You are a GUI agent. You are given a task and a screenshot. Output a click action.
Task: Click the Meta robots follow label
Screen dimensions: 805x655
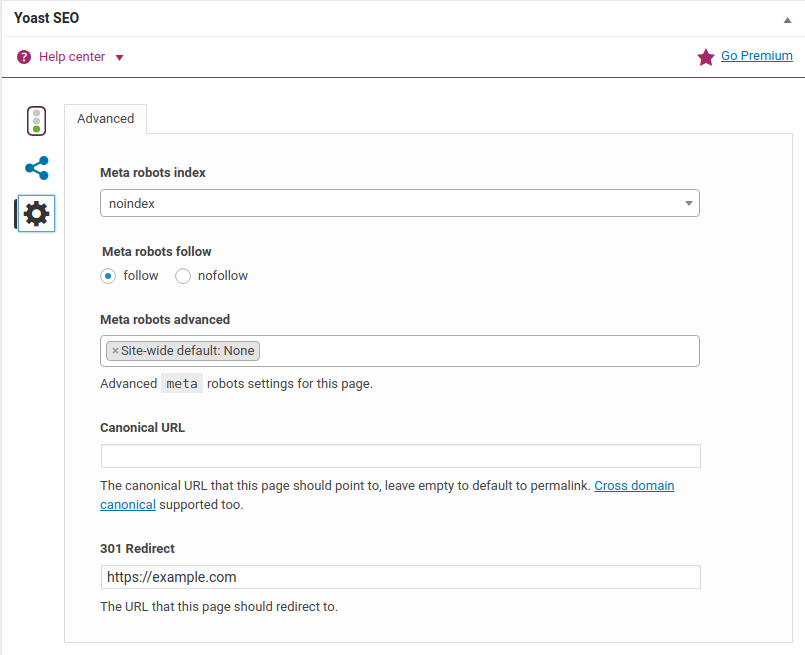click(x=157, y=252)
